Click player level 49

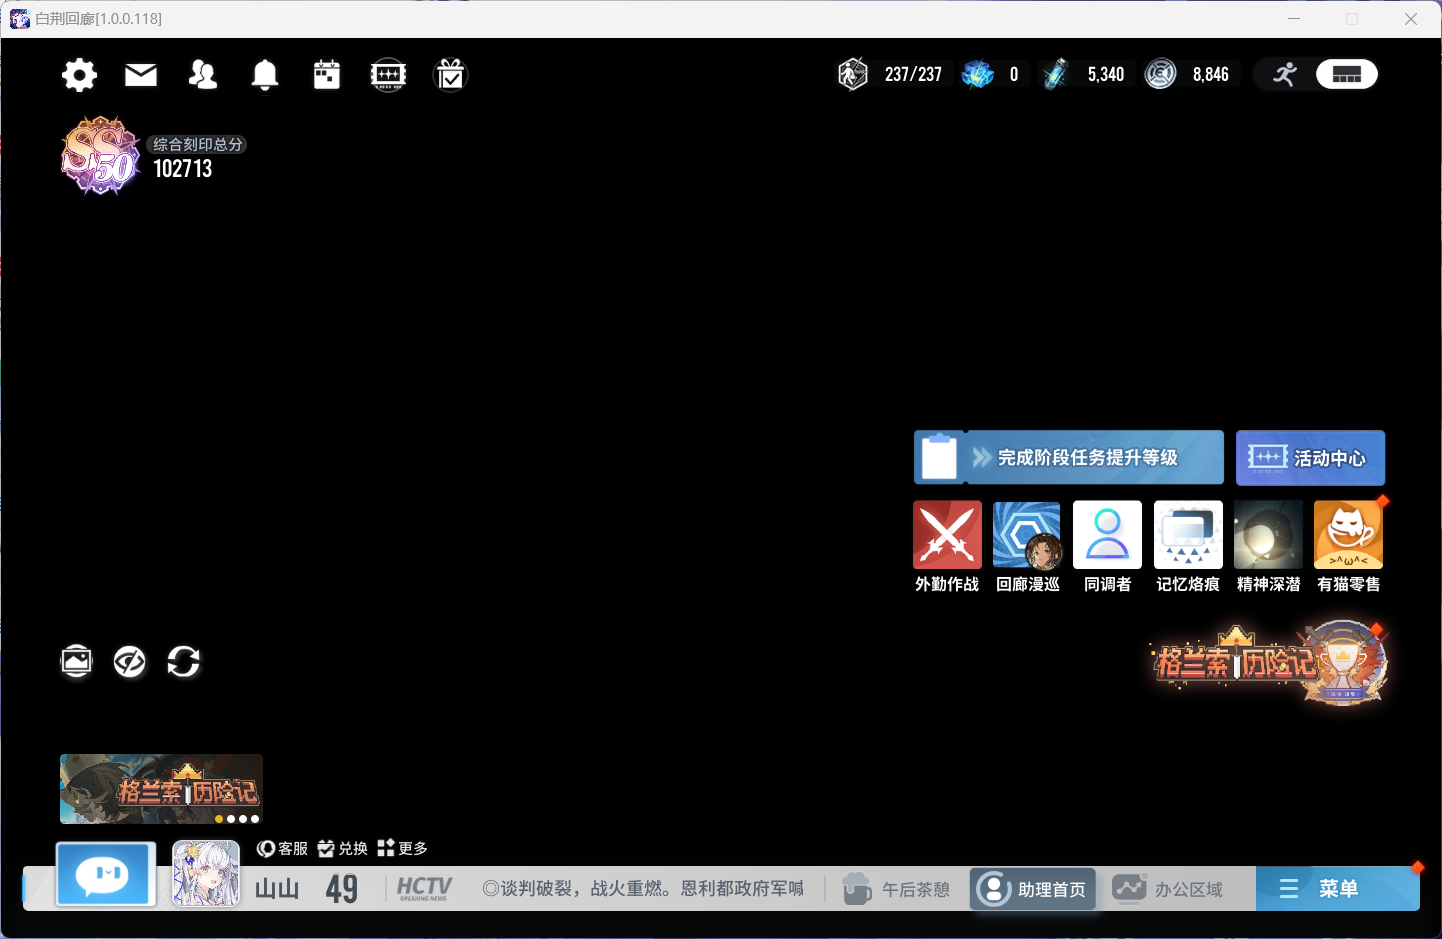pyautogui.click(x=342, y=888)
